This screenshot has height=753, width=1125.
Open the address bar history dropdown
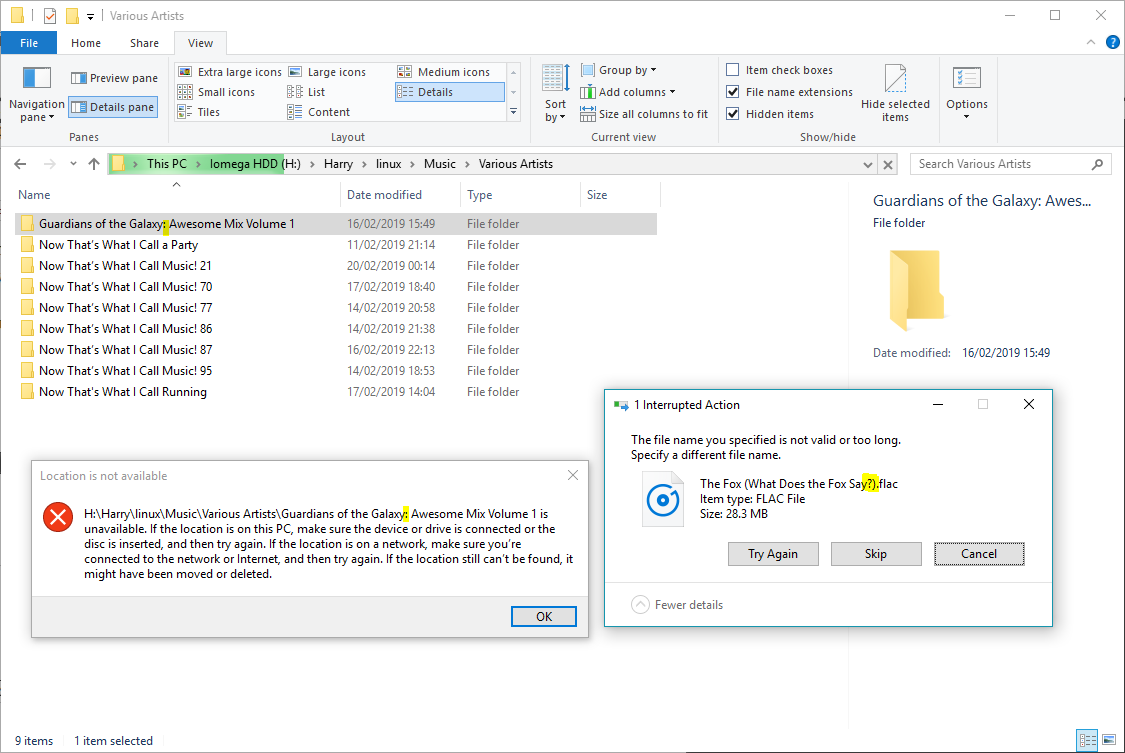pyautogui.click(x=867, y=164)
